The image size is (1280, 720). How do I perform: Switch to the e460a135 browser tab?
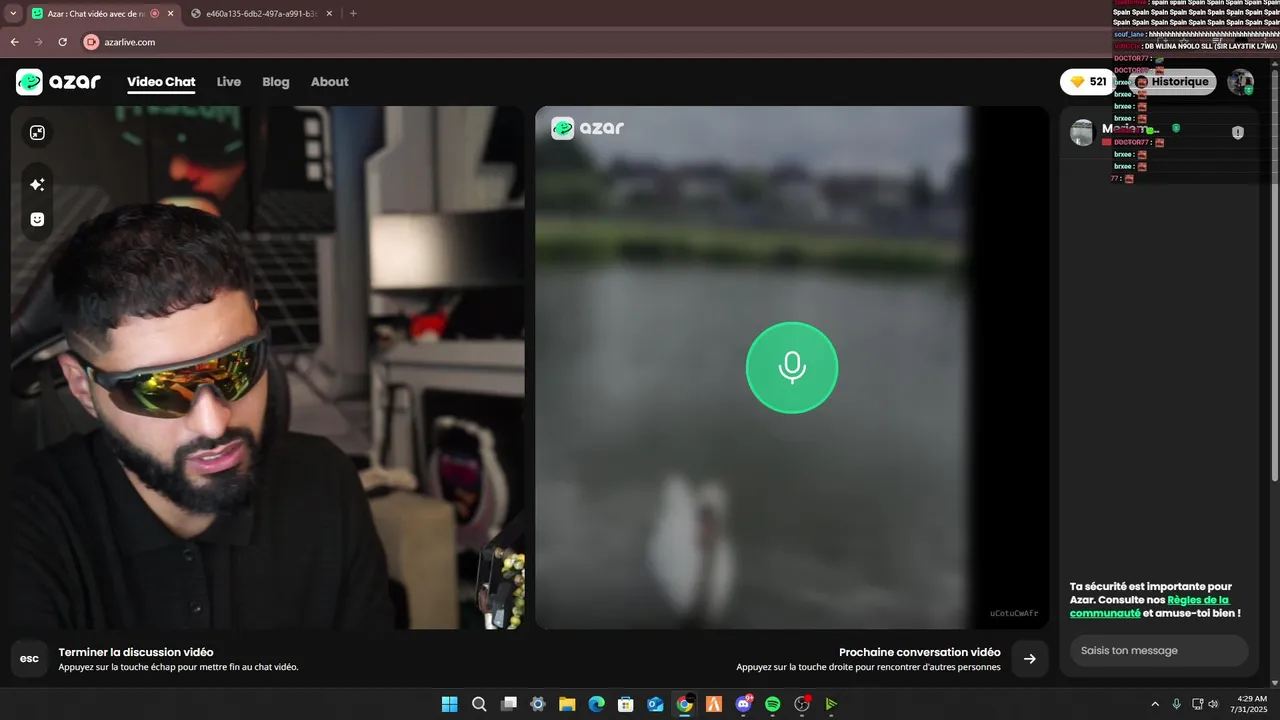262,14
